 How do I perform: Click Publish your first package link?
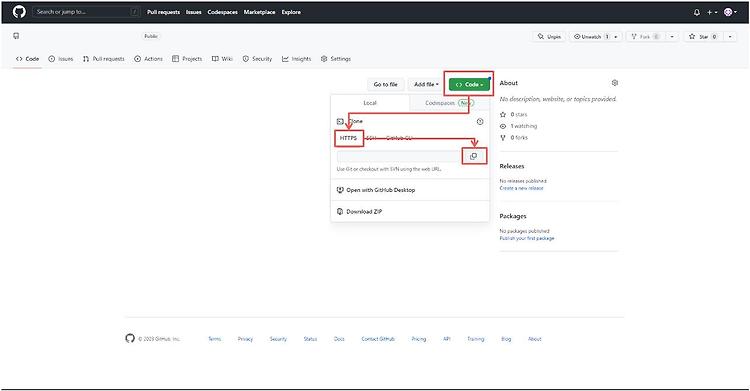point(527,238)
